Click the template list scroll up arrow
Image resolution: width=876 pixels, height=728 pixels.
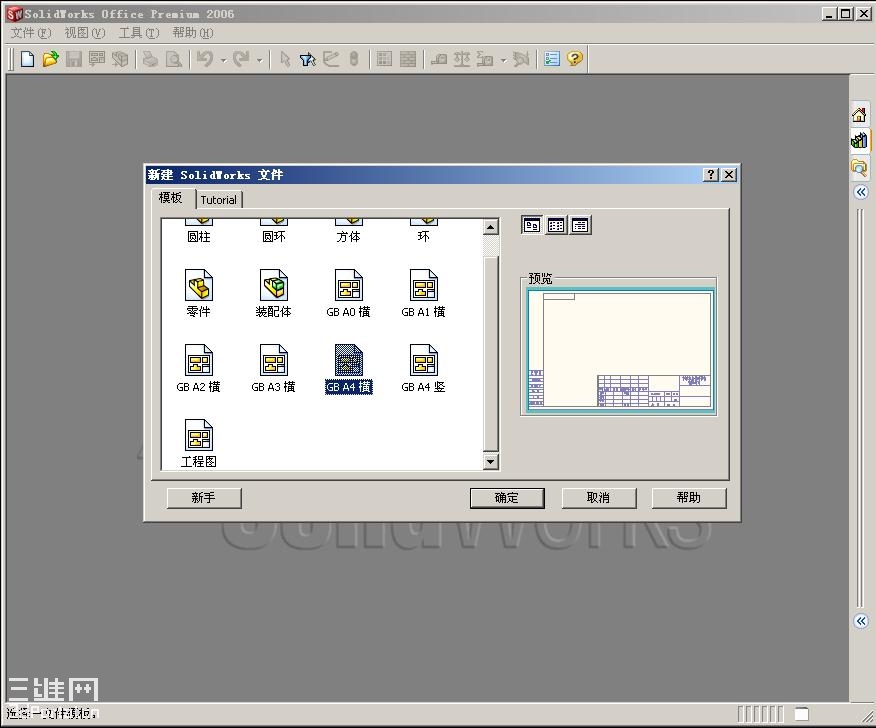[491, 226]
